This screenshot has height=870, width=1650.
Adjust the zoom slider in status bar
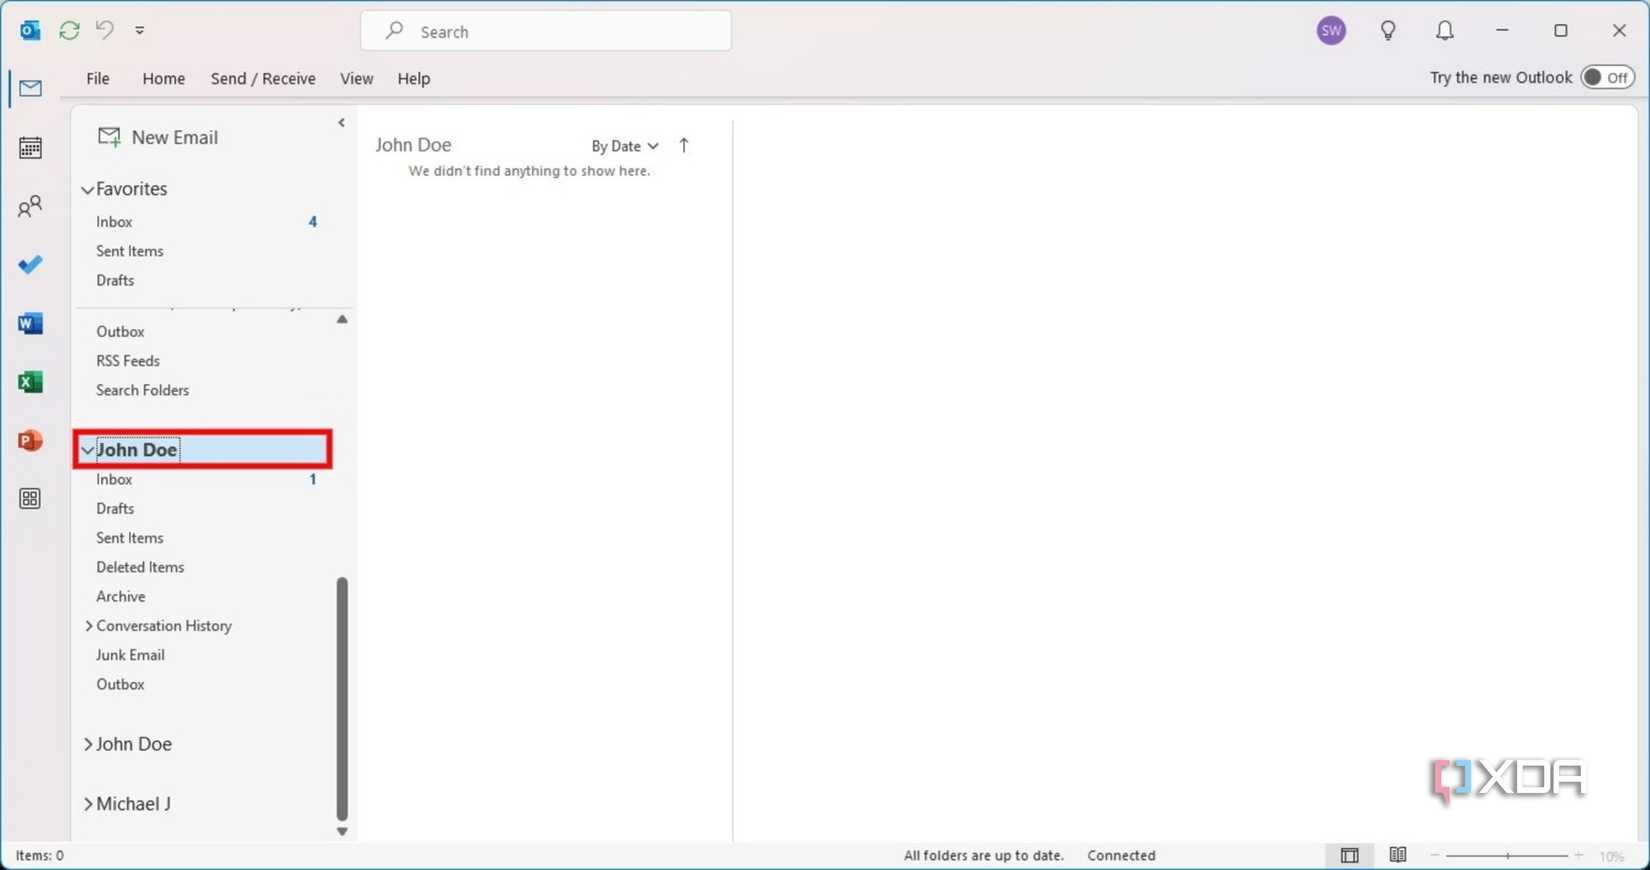(1507, 856)
